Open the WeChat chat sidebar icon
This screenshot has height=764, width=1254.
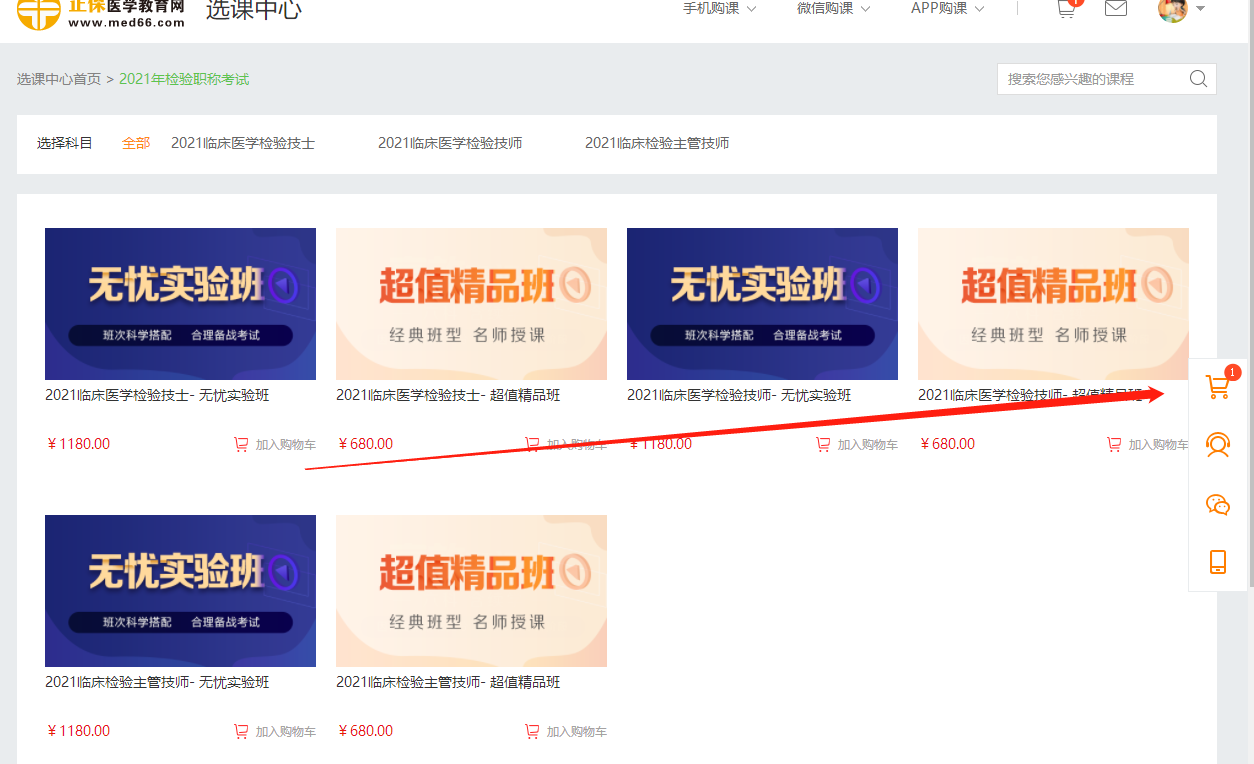pos(1217,504)
